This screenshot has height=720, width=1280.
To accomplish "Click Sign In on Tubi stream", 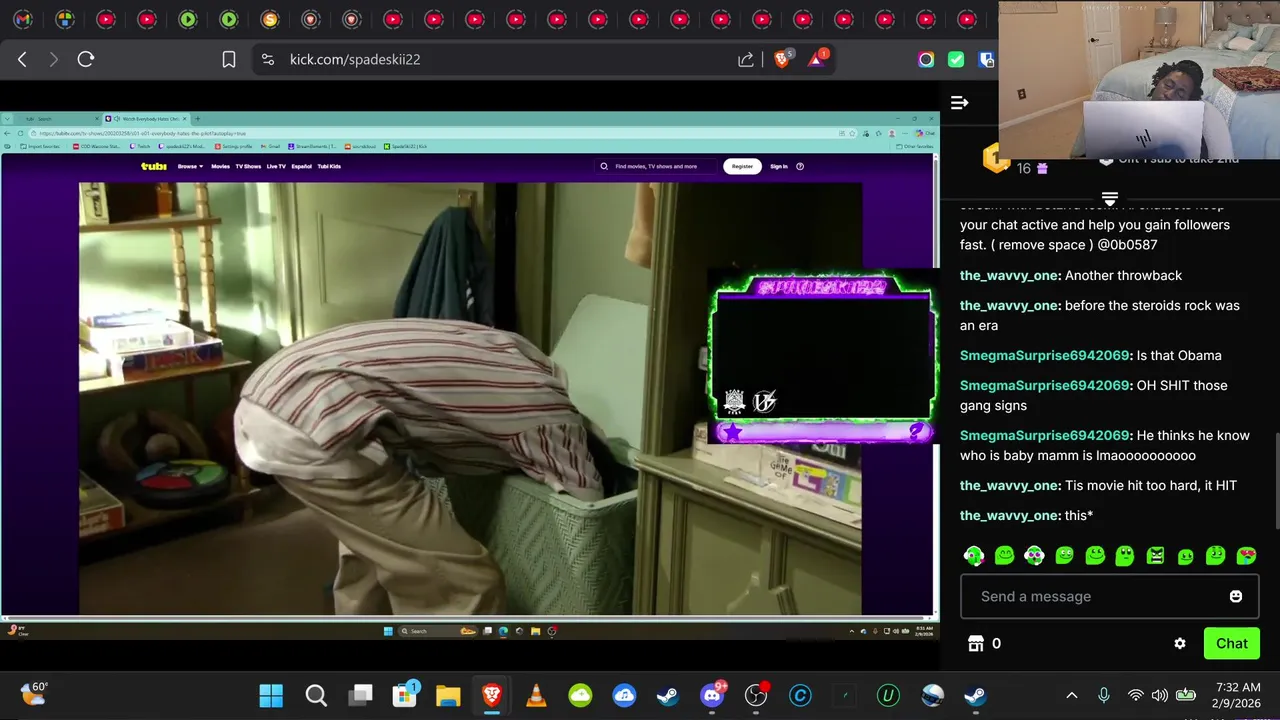I will point(779,166).
